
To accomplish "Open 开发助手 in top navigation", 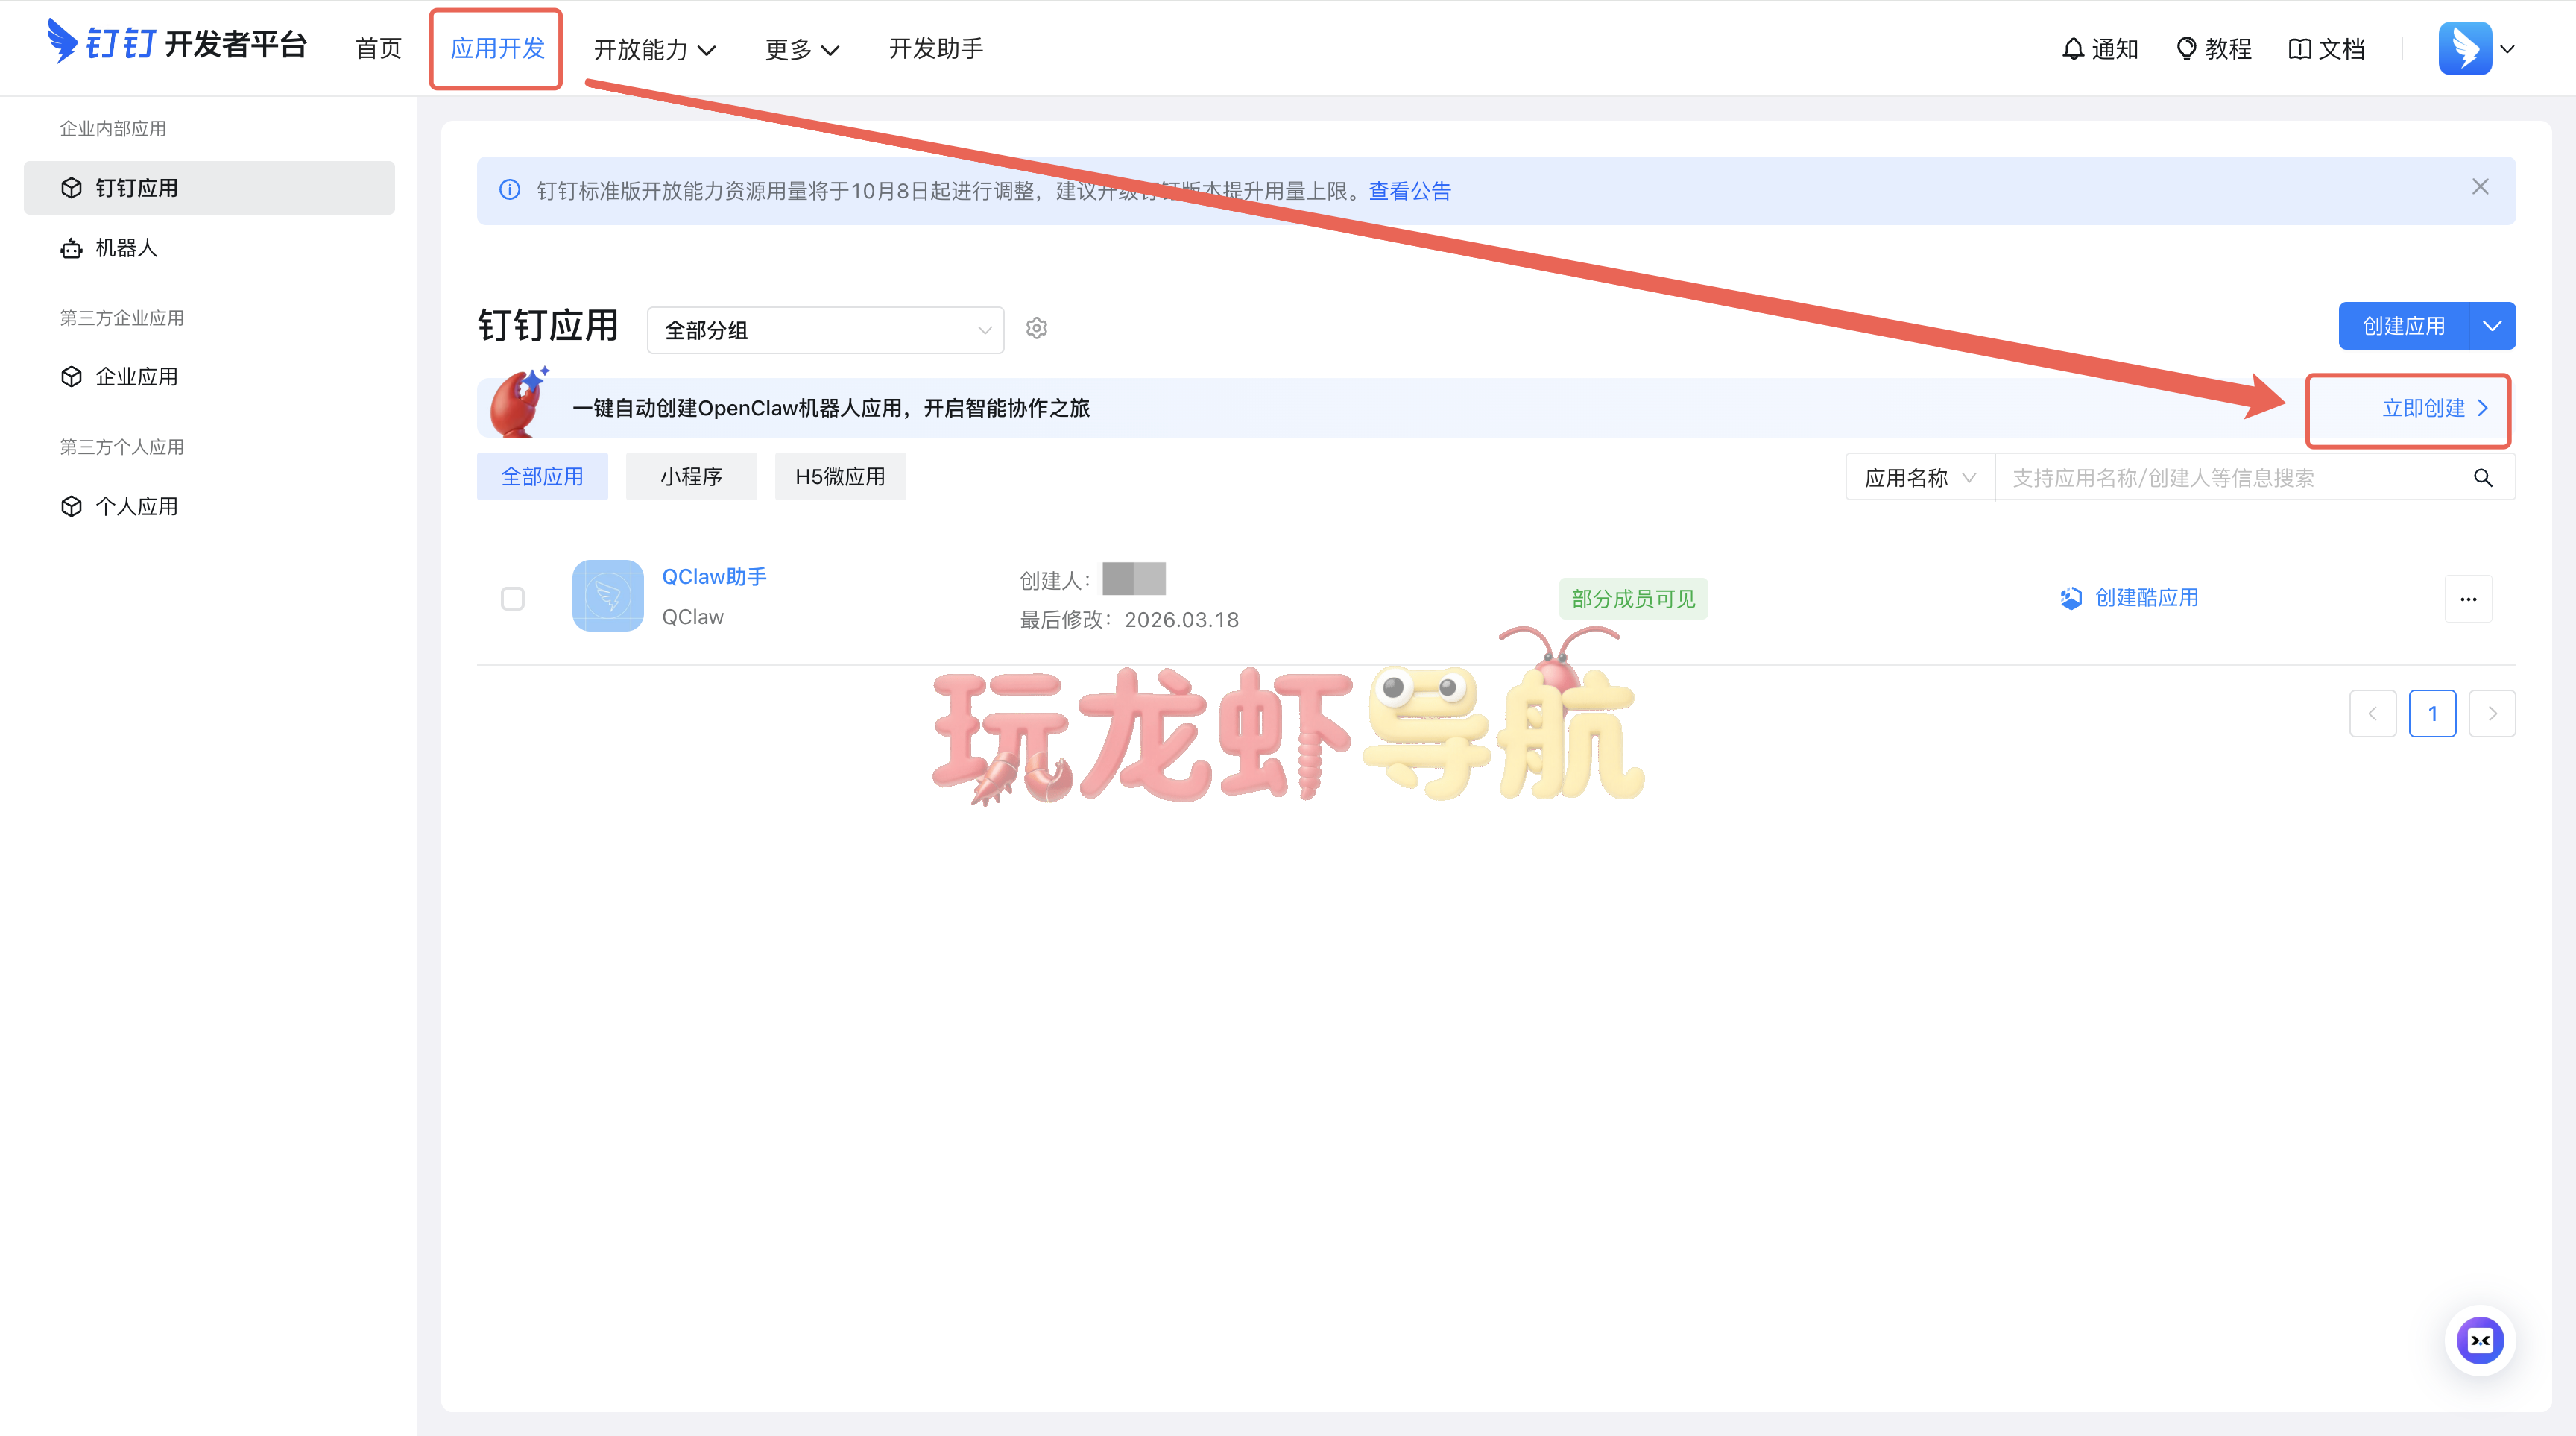I will [936, 48].
